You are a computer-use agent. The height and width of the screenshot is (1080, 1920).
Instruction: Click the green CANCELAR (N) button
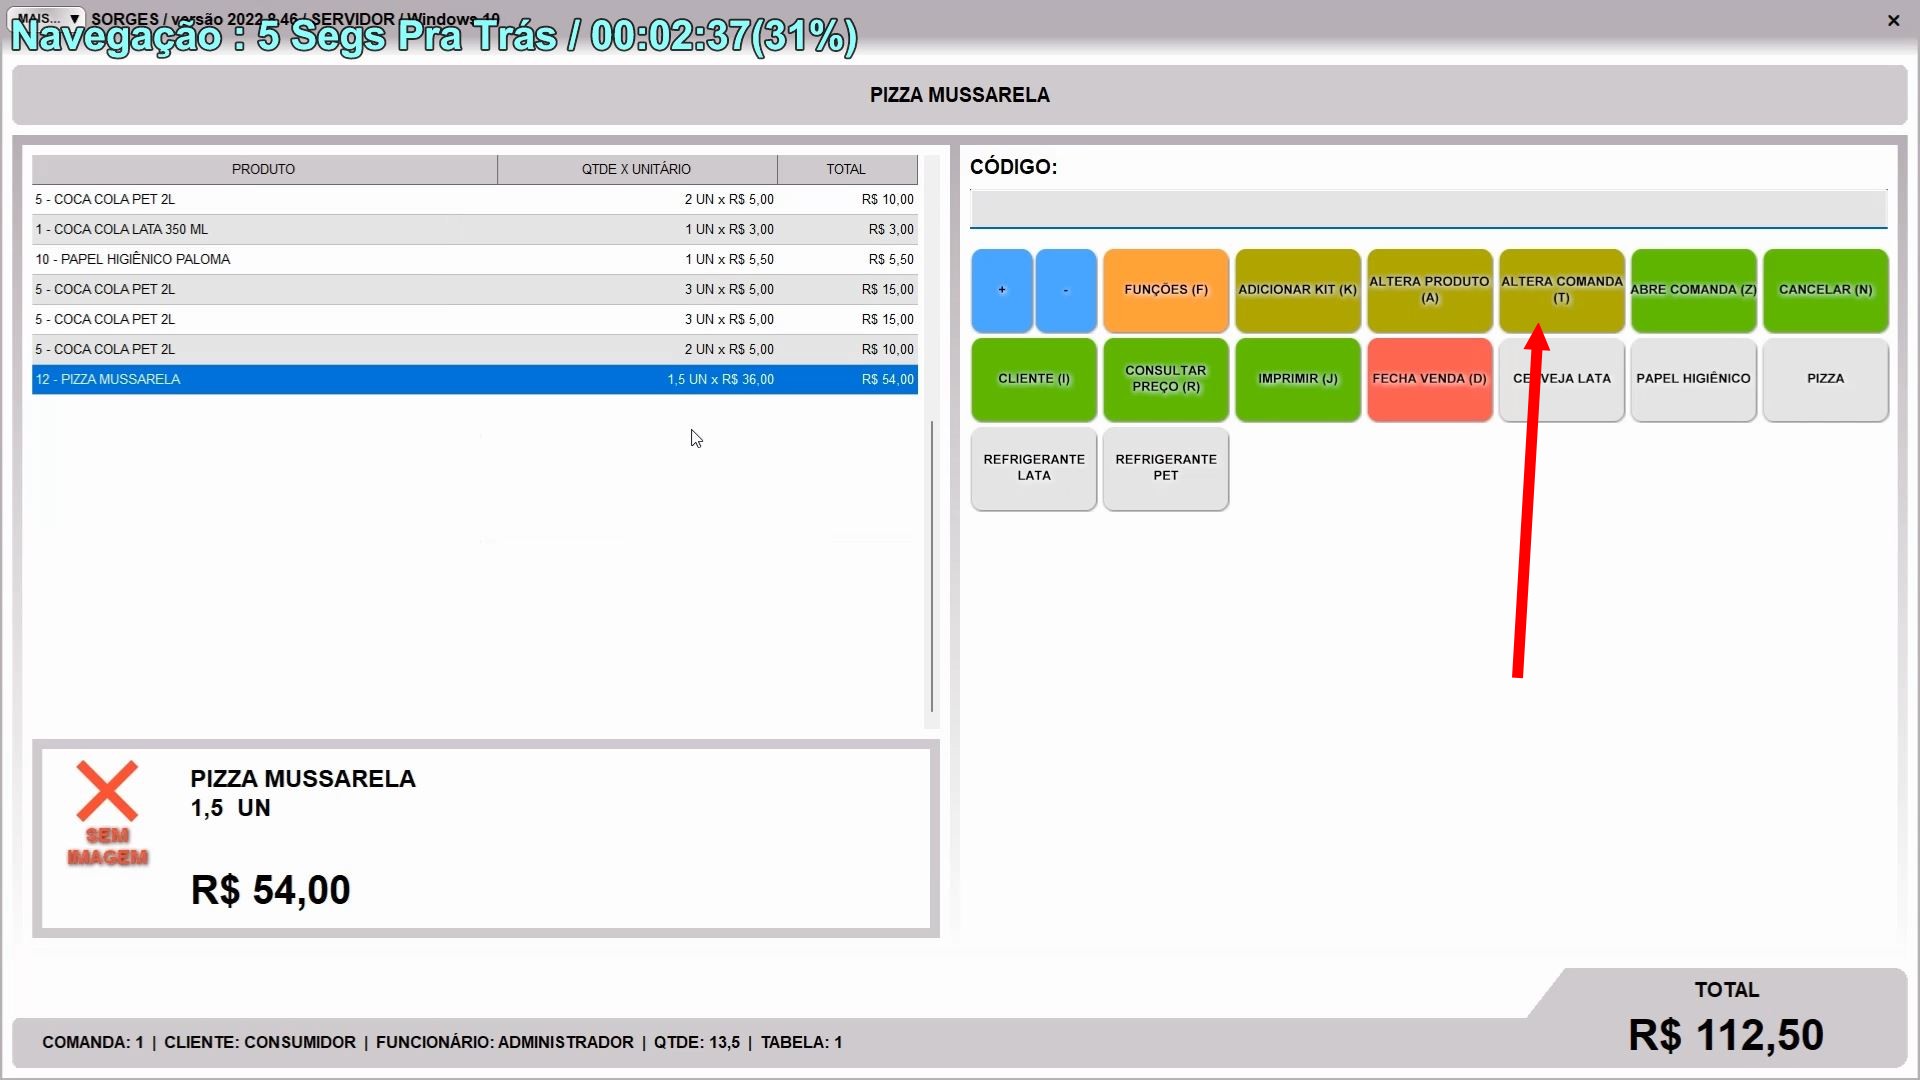(1825, 290)
